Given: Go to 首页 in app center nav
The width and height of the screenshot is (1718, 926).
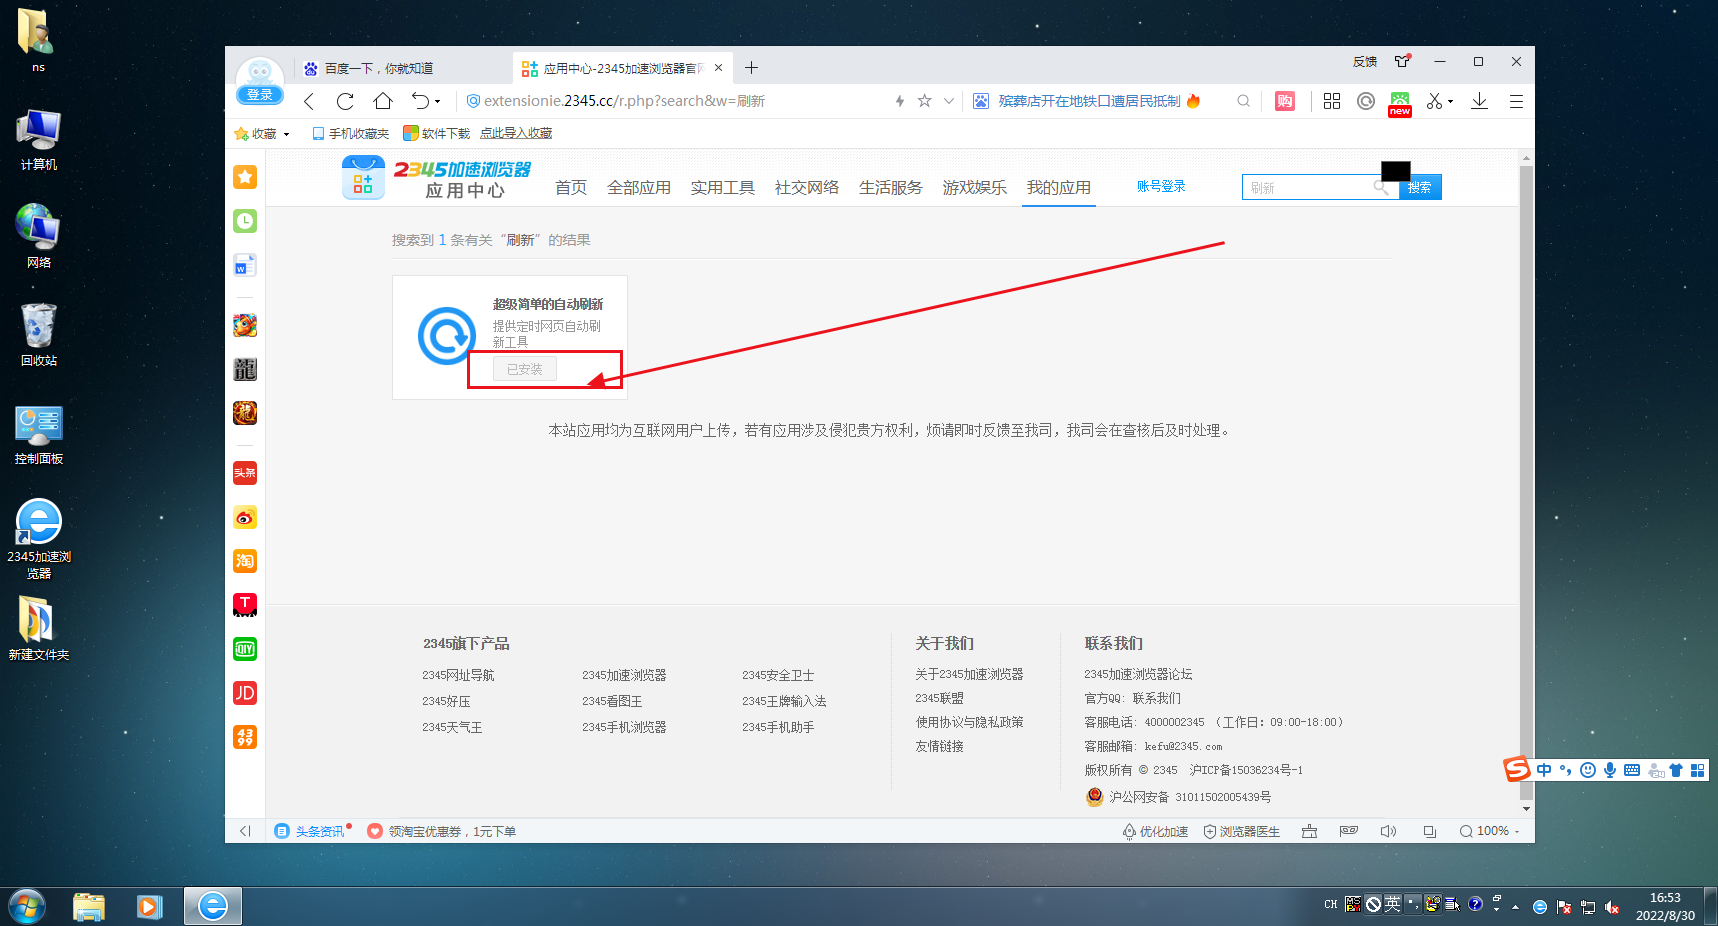Looking at the screenshot, I should pyautogui.click(x=571, y=188).
